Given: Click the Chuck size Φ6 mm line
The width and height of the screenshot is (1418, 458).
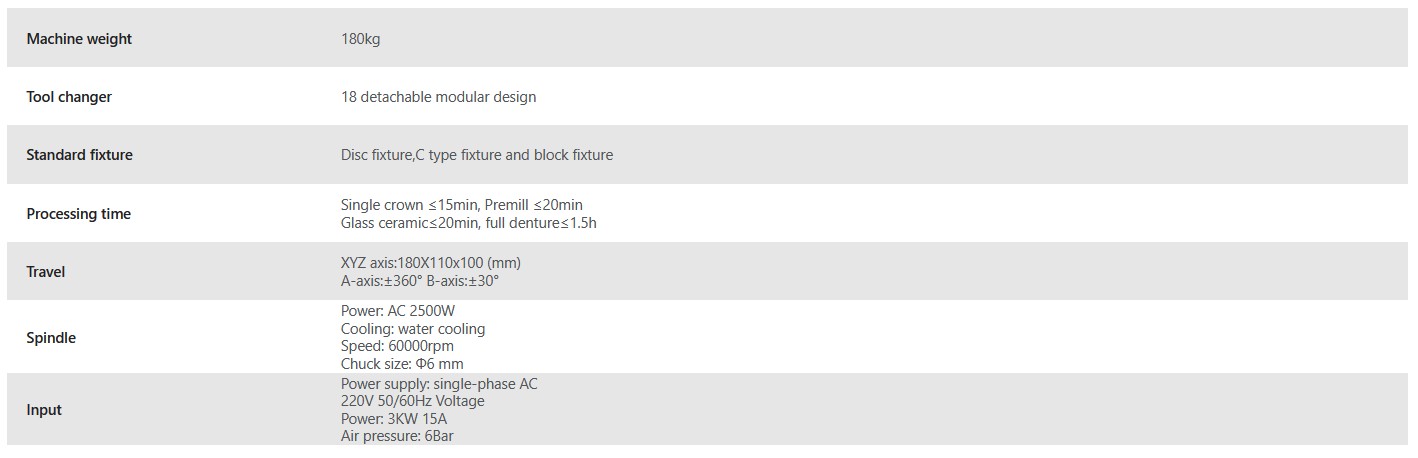Looking at the screenshot, I should (x=402, y=364).
